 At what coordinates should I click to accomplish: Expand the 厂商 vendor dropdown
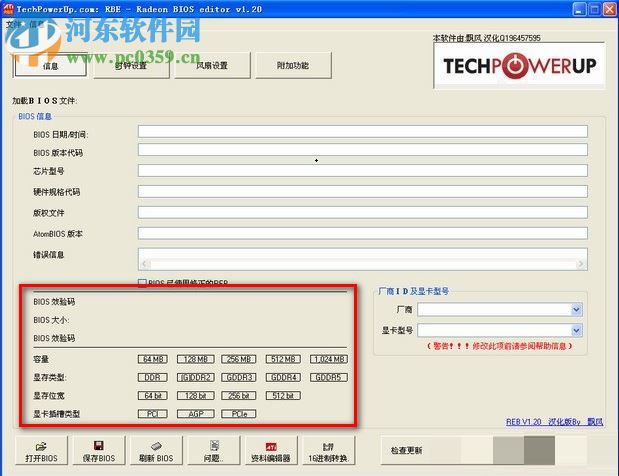(x=576, y=310)
